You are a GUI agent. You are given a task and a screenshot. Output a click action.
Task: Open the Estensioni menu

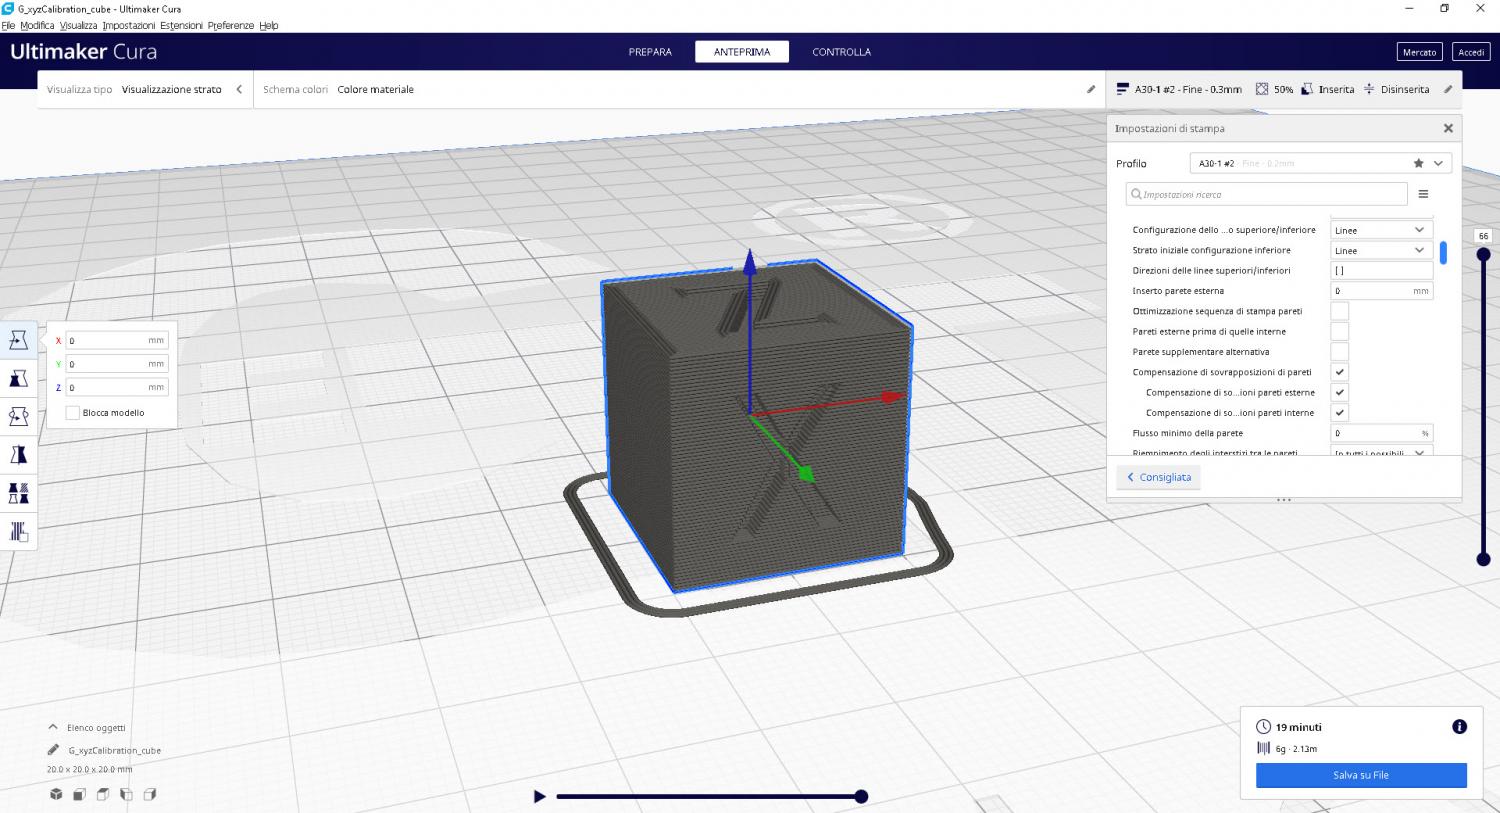pos(181,25)
